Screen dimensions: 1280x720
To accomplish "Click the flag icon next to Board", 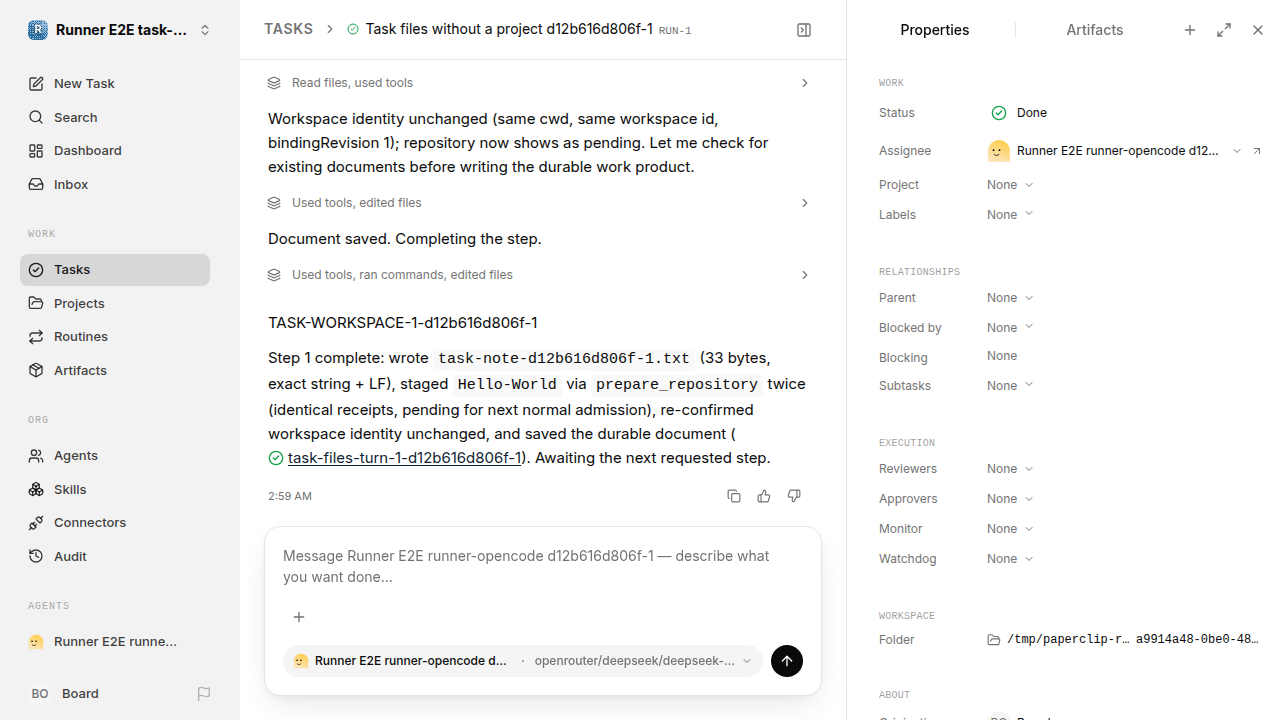I will (x=204, y=693).
